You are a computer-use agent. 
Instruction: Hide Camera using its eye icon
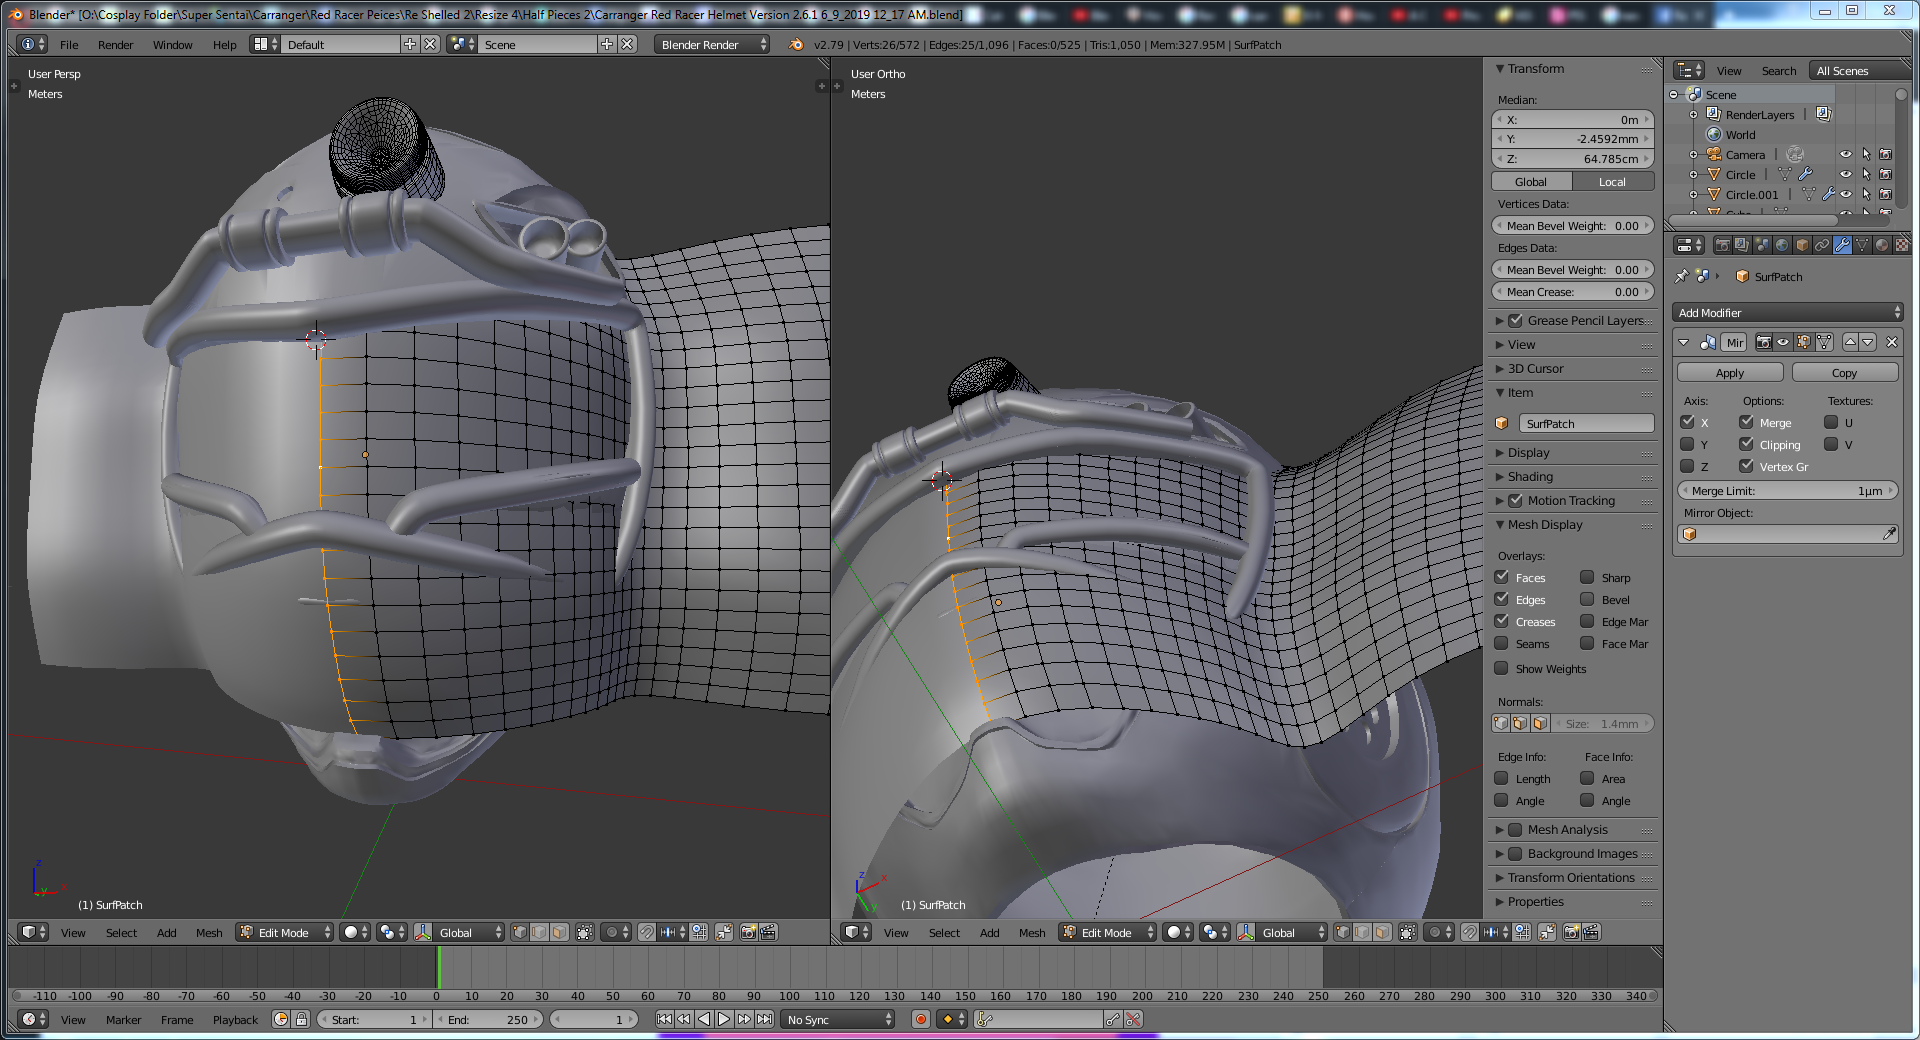pyautogui.click(x=1846, y=154)
